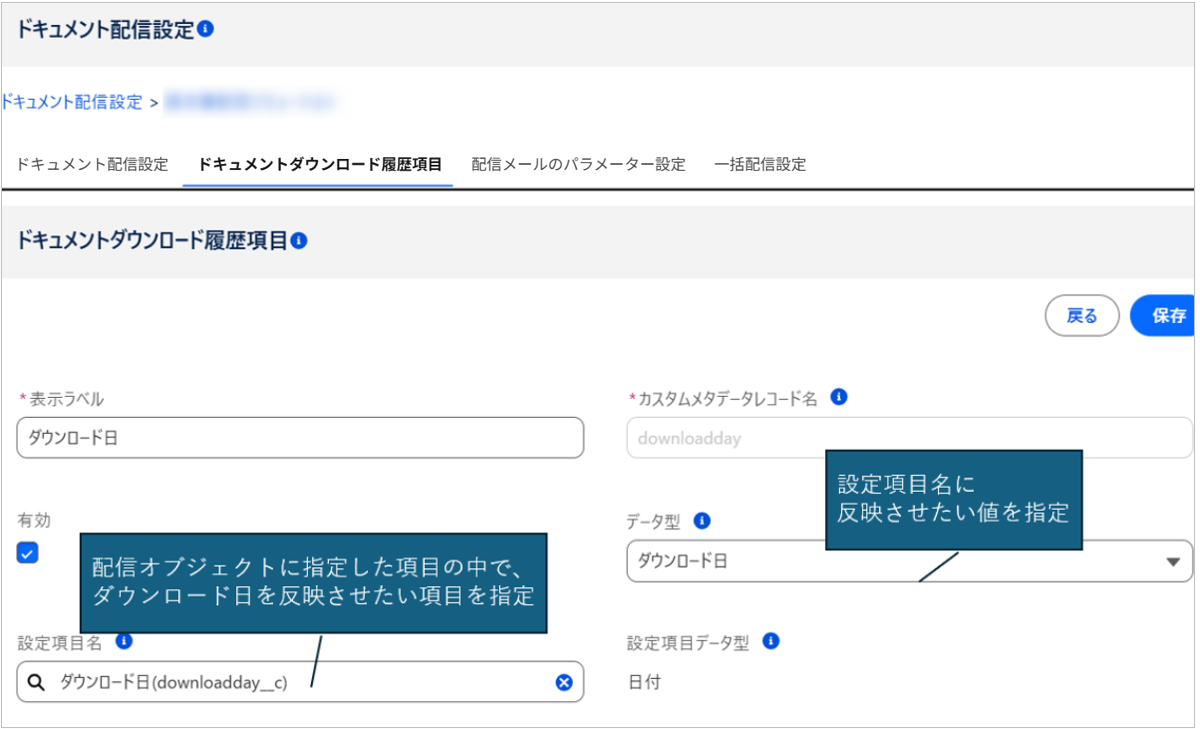Image resolution: width=1200 pixels, height=729 pixels.
Task: Open the 配信メールのパラメーター設定 tab
Action: click(x=578, y=165)
